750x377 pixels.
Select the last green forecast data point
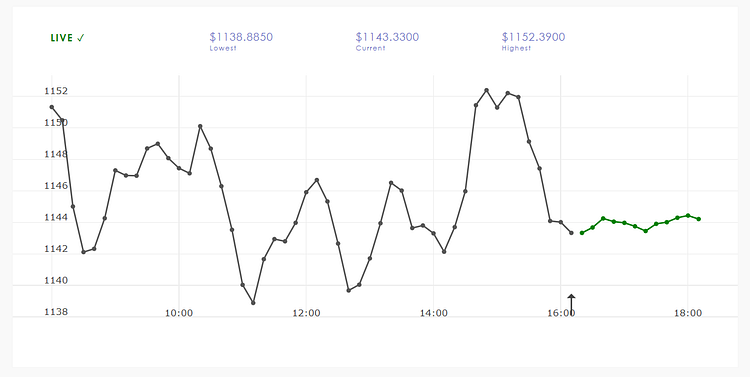699,219
